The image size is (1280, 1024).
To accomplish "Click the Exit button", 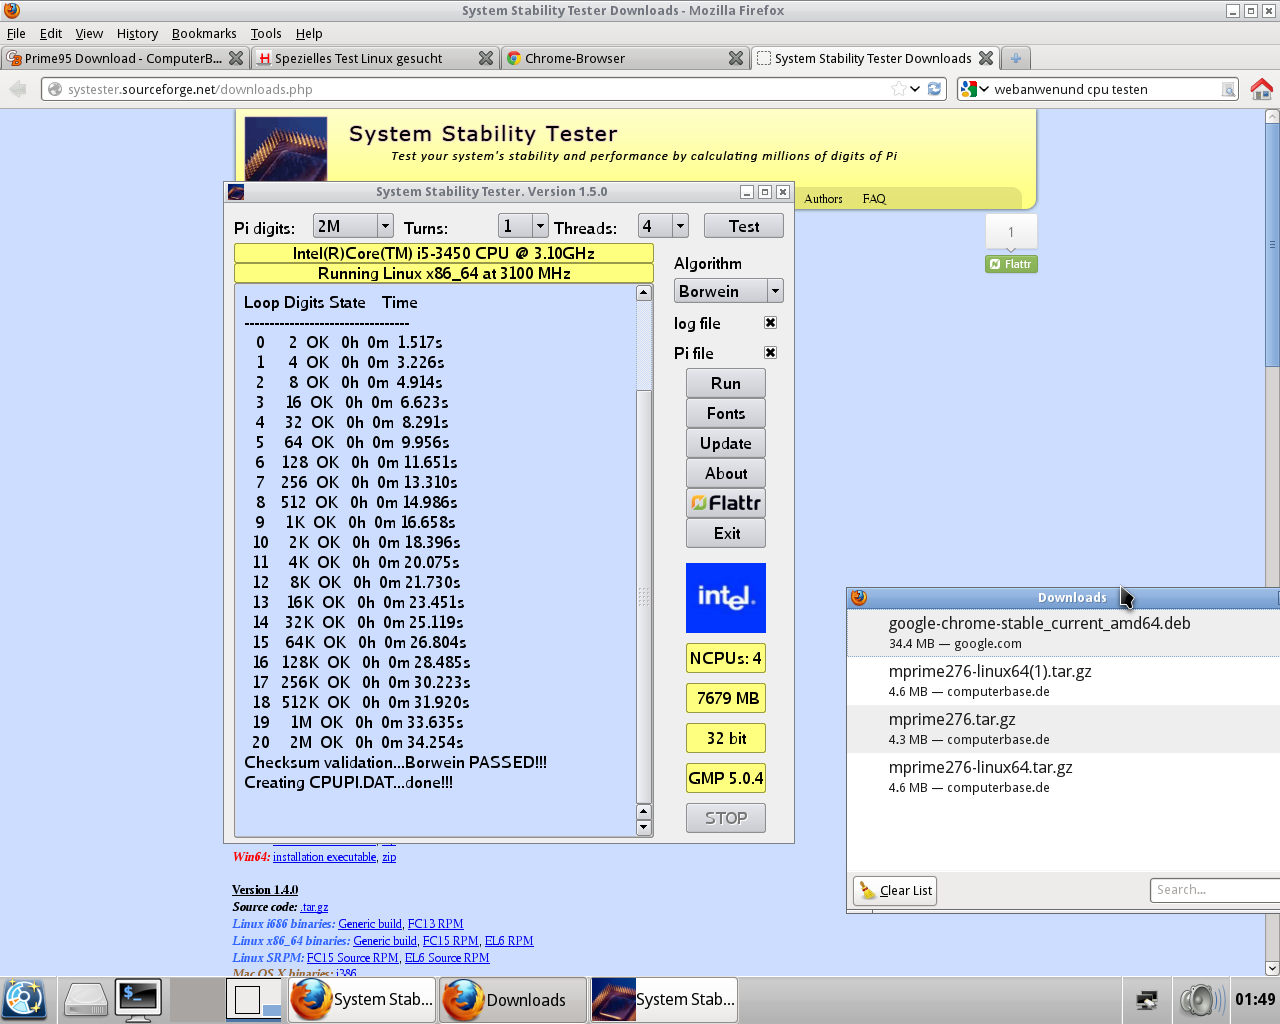I will tap(726, 533).
